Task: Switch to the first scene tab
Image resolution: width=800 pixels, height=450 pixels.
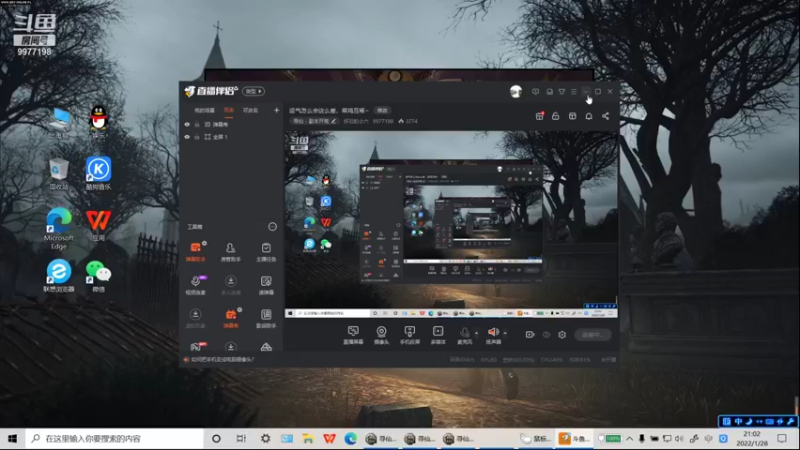Action: tap(205, 110)
